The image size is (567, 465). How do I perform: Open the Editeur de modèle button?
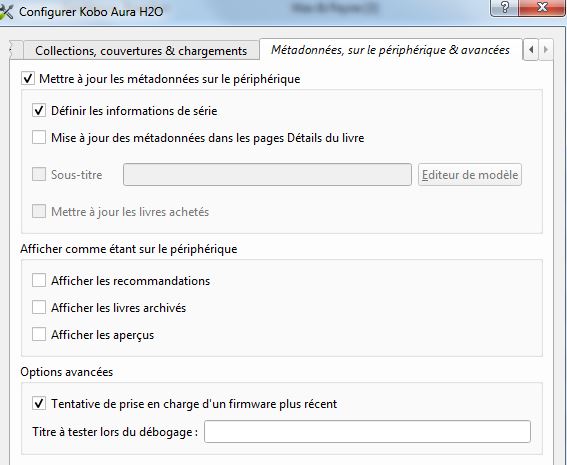point(470,175)
